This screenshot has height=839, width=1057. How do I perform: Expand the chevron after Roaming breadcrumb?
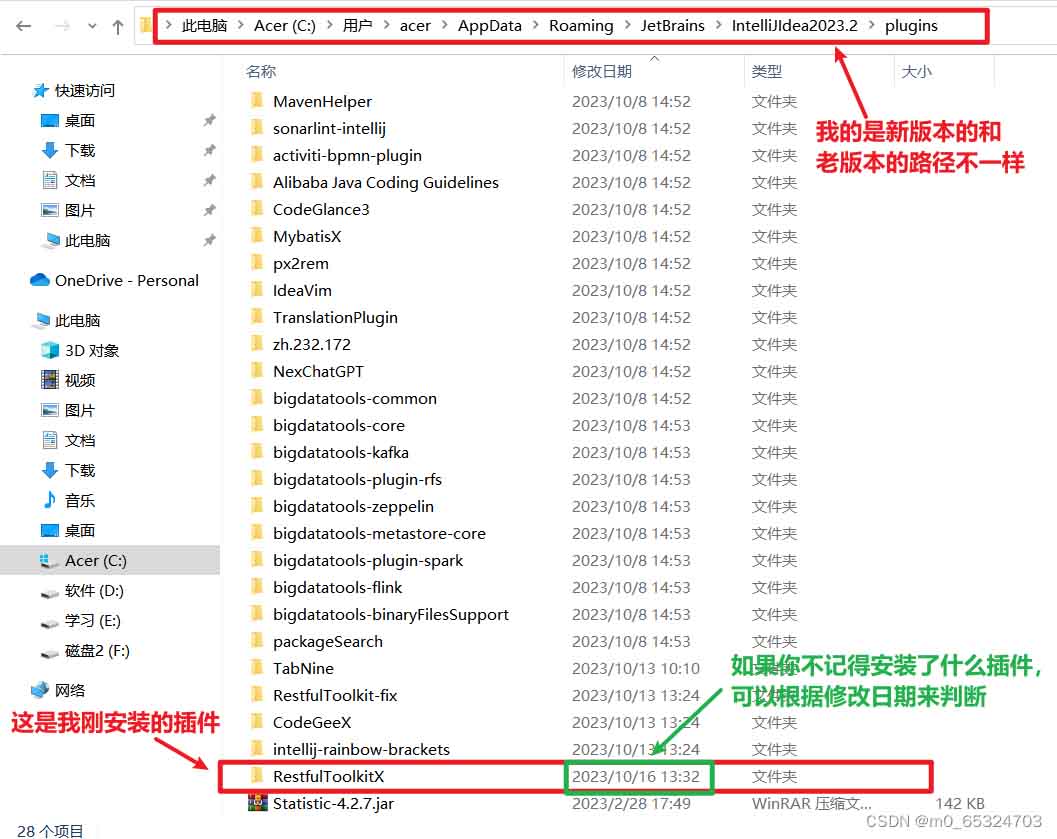coord(628,26)
